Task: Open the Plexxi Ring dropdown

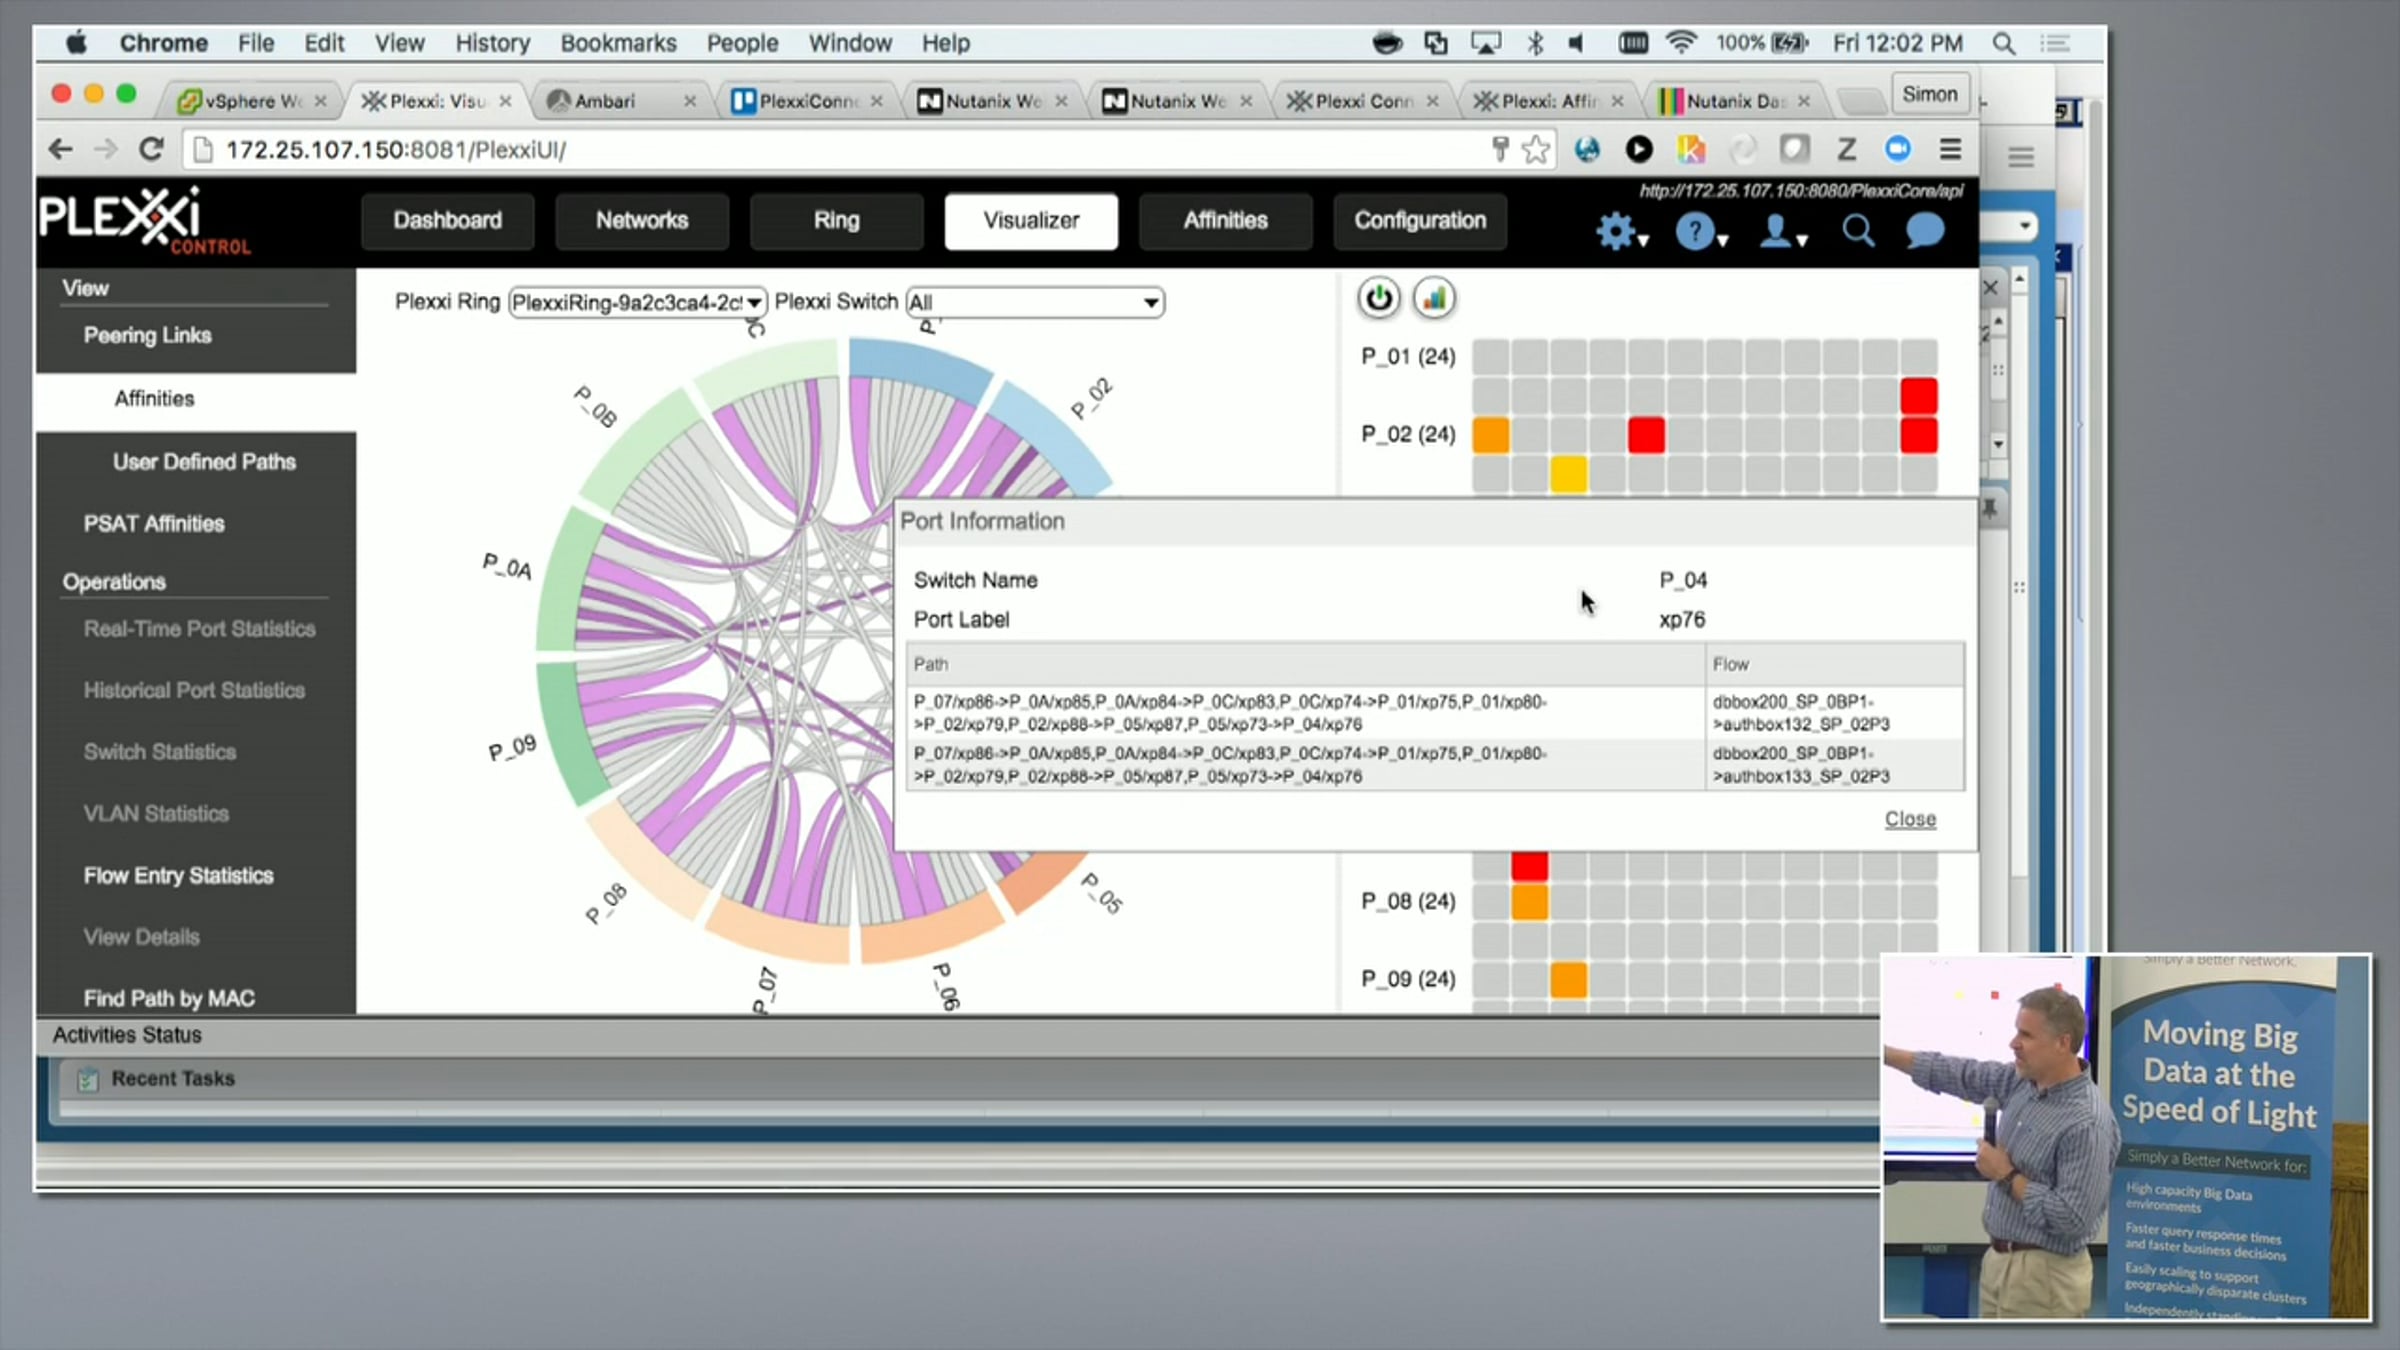Action: click(x=637, y=302)
